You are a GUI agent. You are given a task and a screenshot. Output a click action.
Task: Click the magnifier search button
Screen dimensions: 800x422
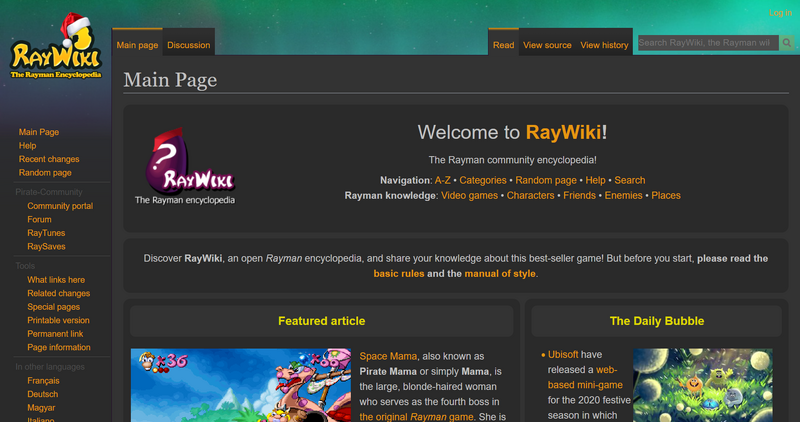tap(787, 43)
